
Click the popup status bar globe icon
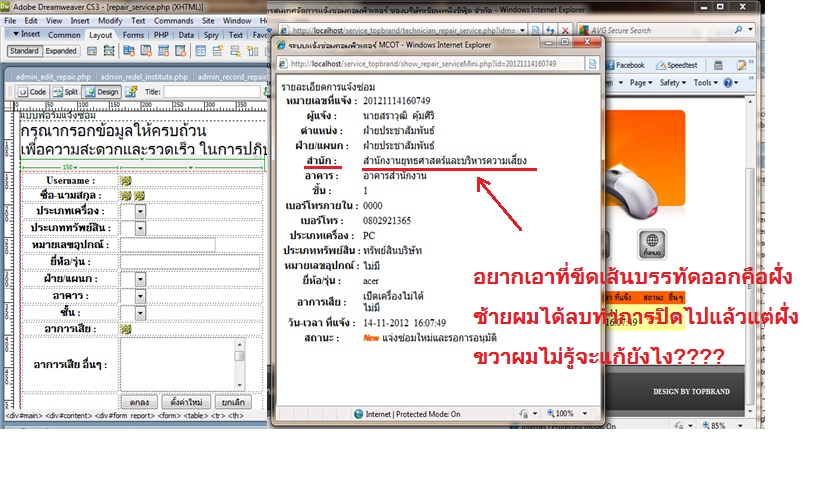point(359,414)
